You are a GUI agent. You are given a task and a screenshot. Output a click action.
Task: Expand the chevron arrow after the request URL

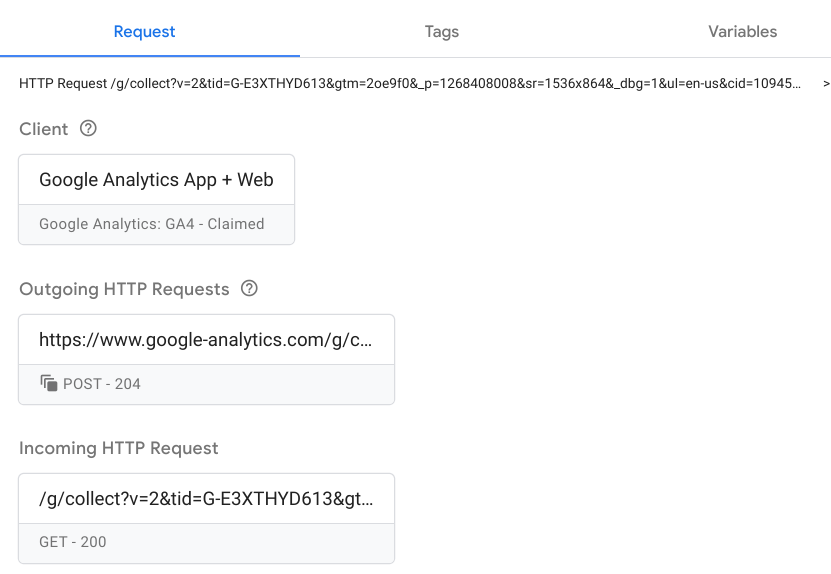[826, 84]
